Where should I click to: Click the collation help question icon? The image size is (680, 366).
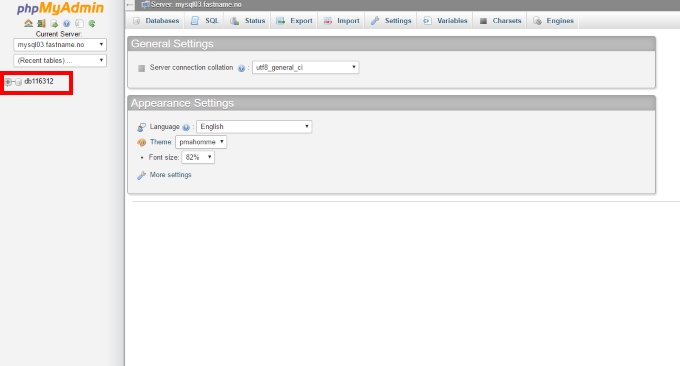tap(242, 68)
